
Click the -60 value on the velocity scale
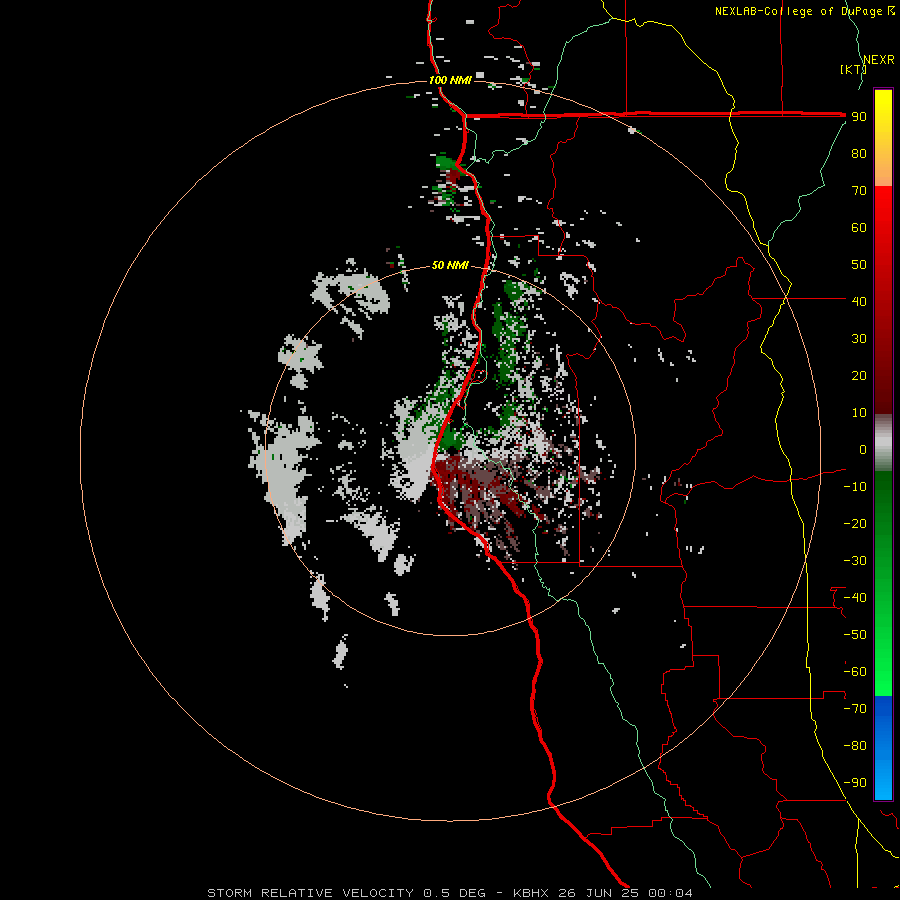855,672
